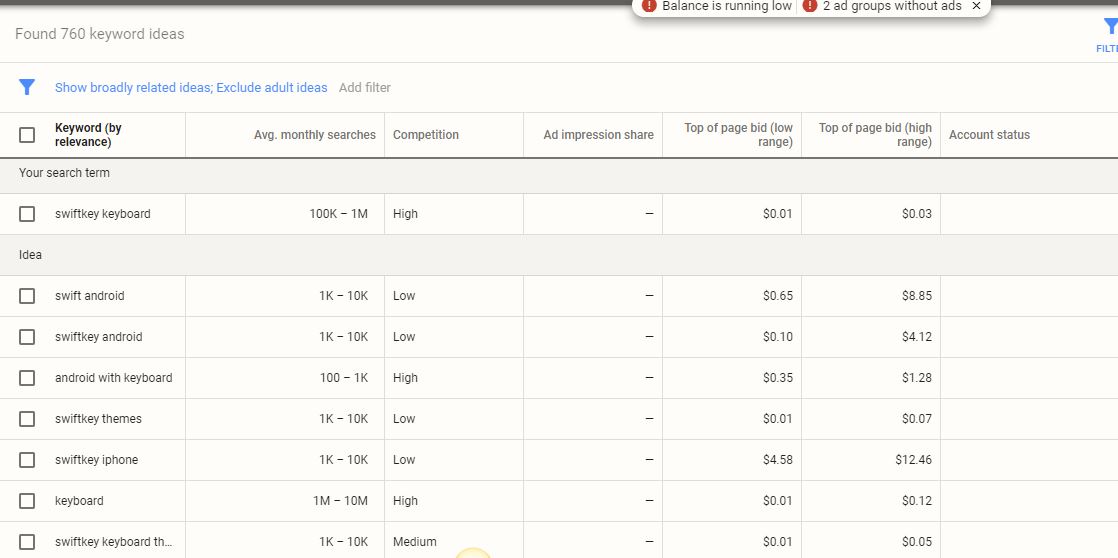Click the 1M – 10M searches value
The image size is (1118, 558).
pyautogui.click(x=340, y=500)
